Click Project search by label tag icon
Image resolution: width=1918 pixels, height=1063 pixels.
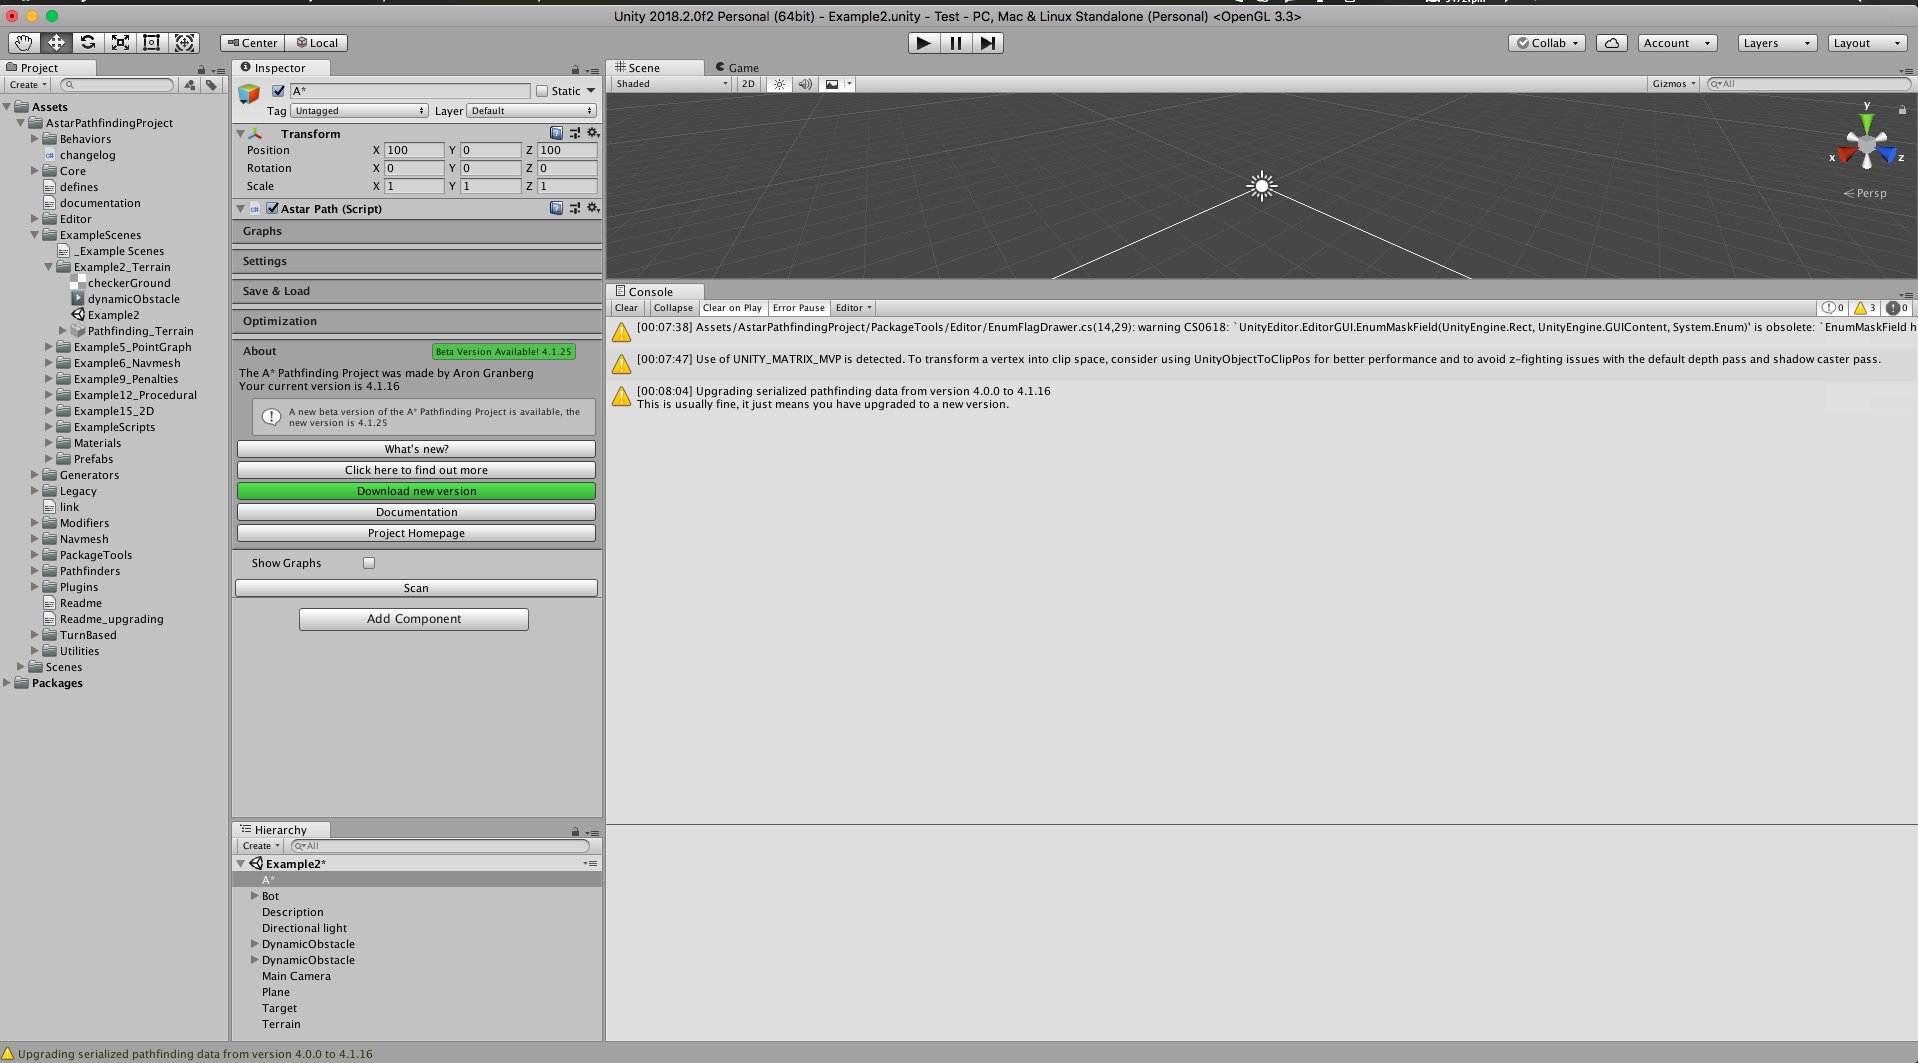(x=211, y=85)
